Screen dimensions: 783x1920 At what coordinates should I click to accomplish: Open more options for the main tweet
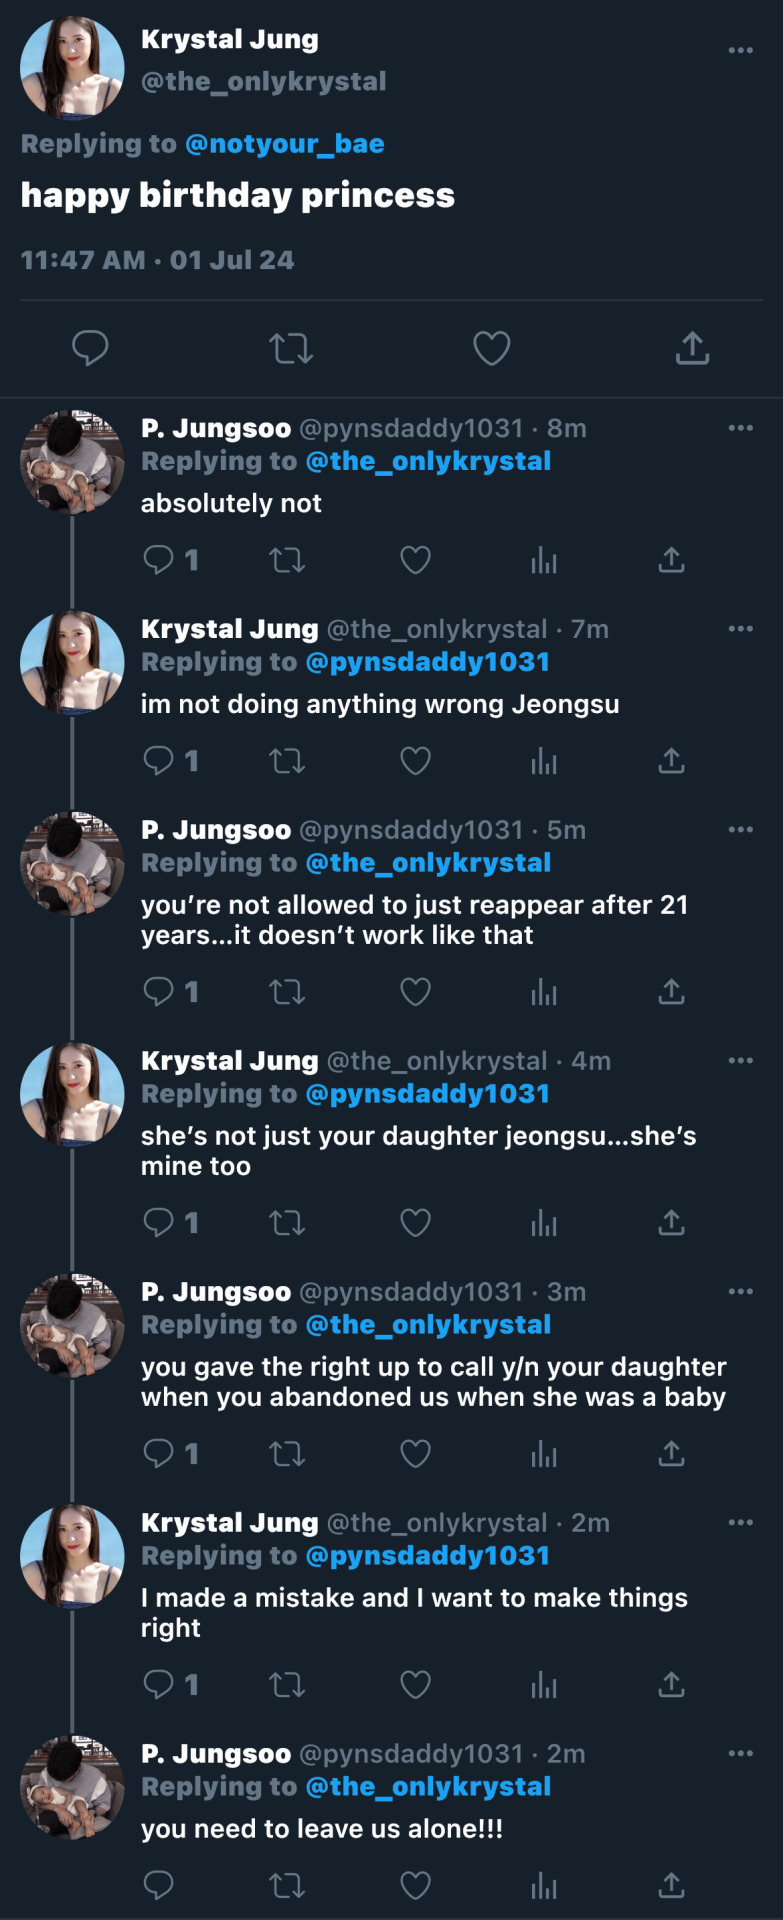(740, 50)
